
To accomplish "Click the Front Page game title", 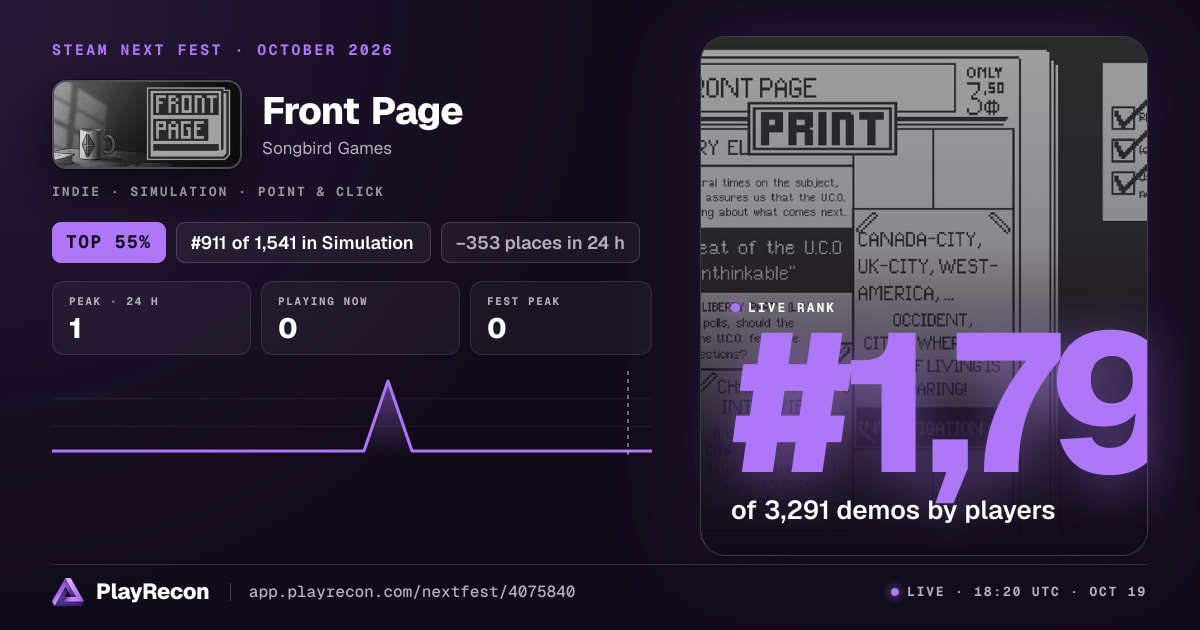I will [362, 111].
